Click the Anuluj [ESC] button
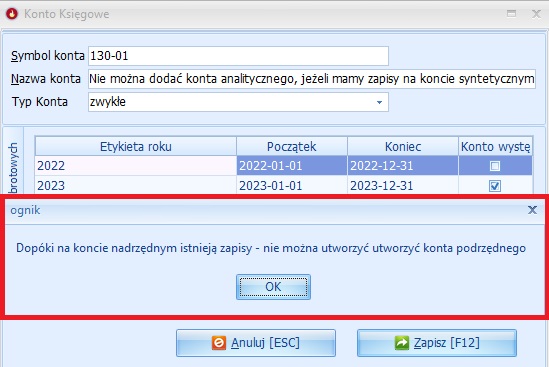The image size is (549, 367). [256, 343]
